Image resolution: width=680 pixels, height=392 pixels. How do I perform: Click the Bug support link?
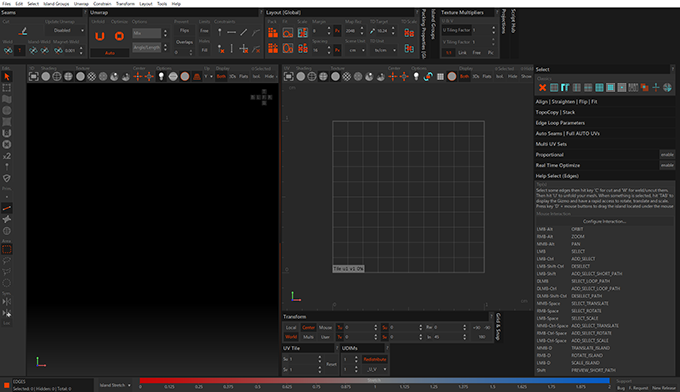coord(621,388)
